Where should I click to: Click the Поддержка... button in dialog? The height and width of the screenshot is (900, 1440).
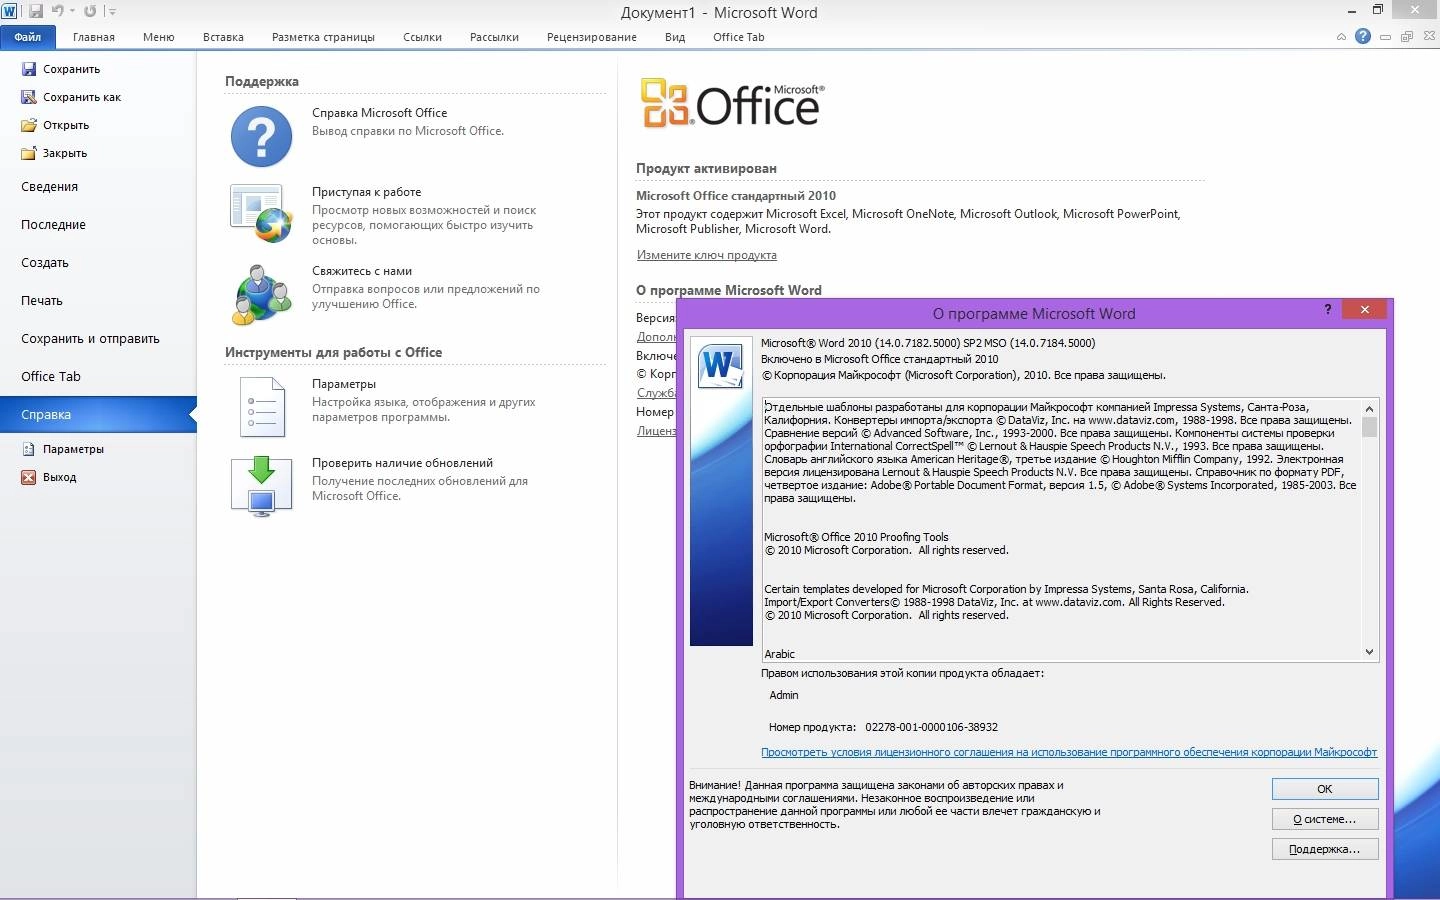1325,849
